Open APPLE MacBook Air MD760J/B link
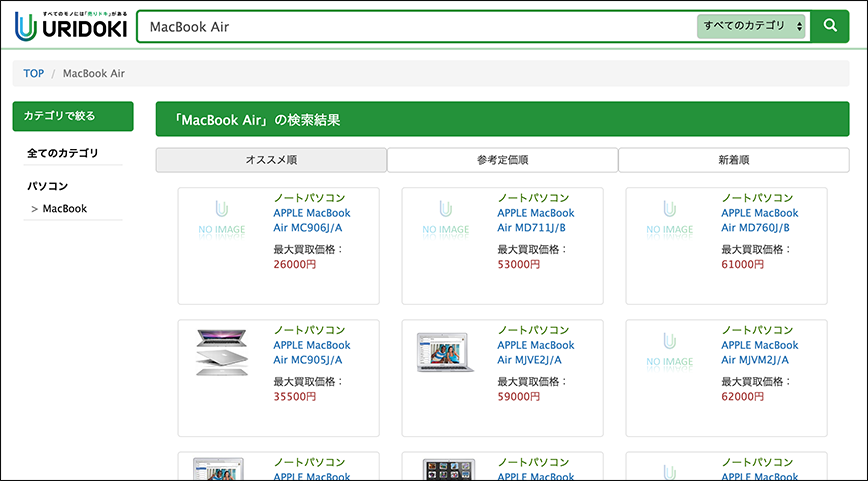Image resolution: width=868 pixels, height=481 pixels. tap(760, 220)
